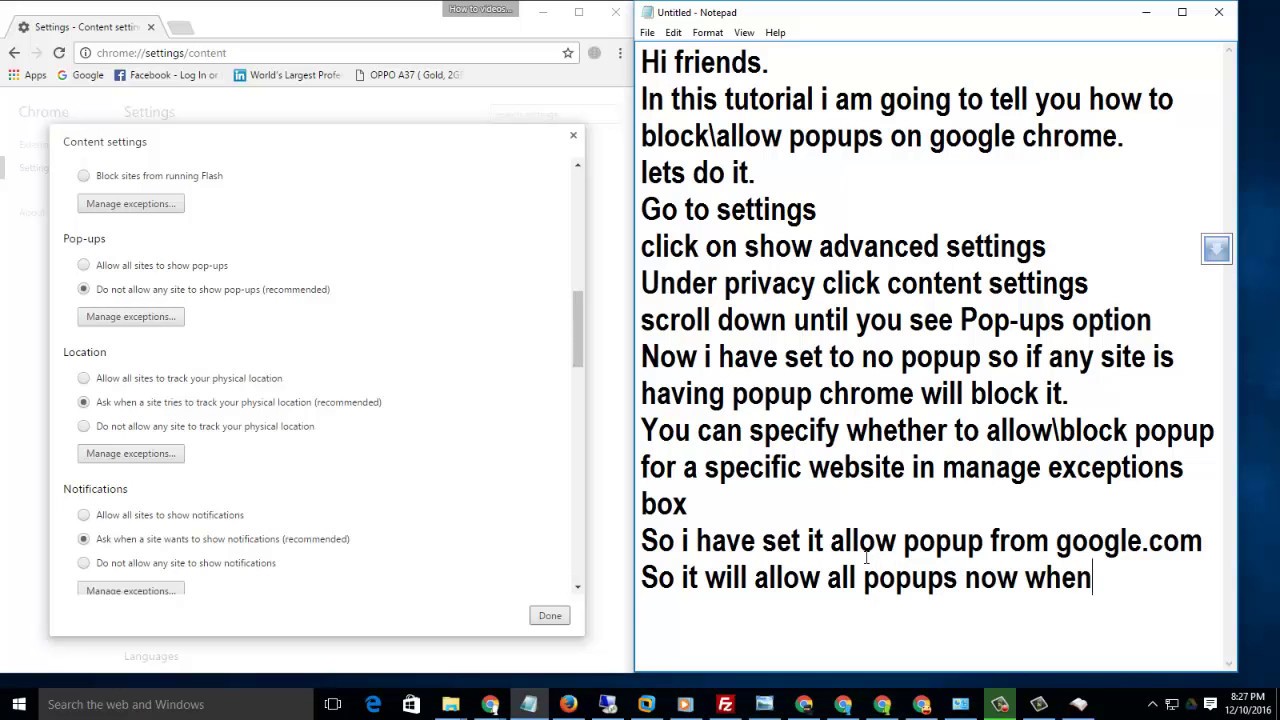Open a new Chrome tab

[179, 27]
